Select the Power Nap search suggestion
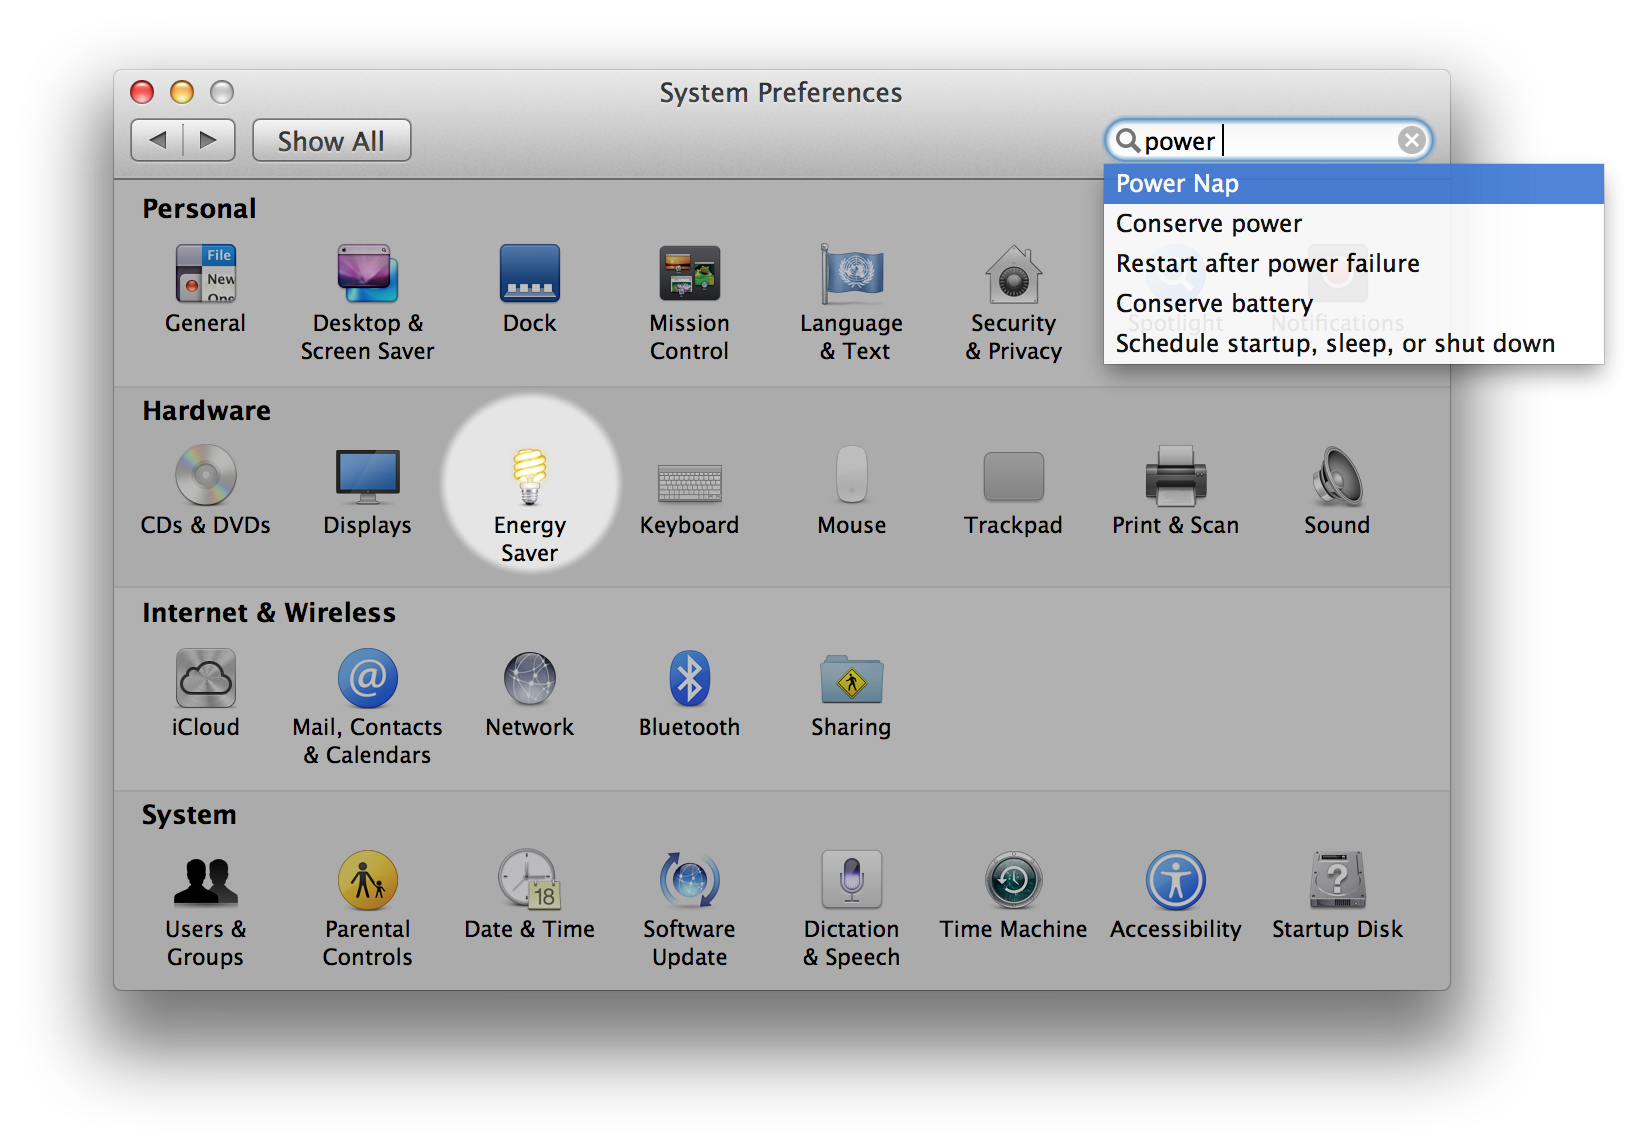The height and width of the screenshot is (1148, 1632). 1354,184
